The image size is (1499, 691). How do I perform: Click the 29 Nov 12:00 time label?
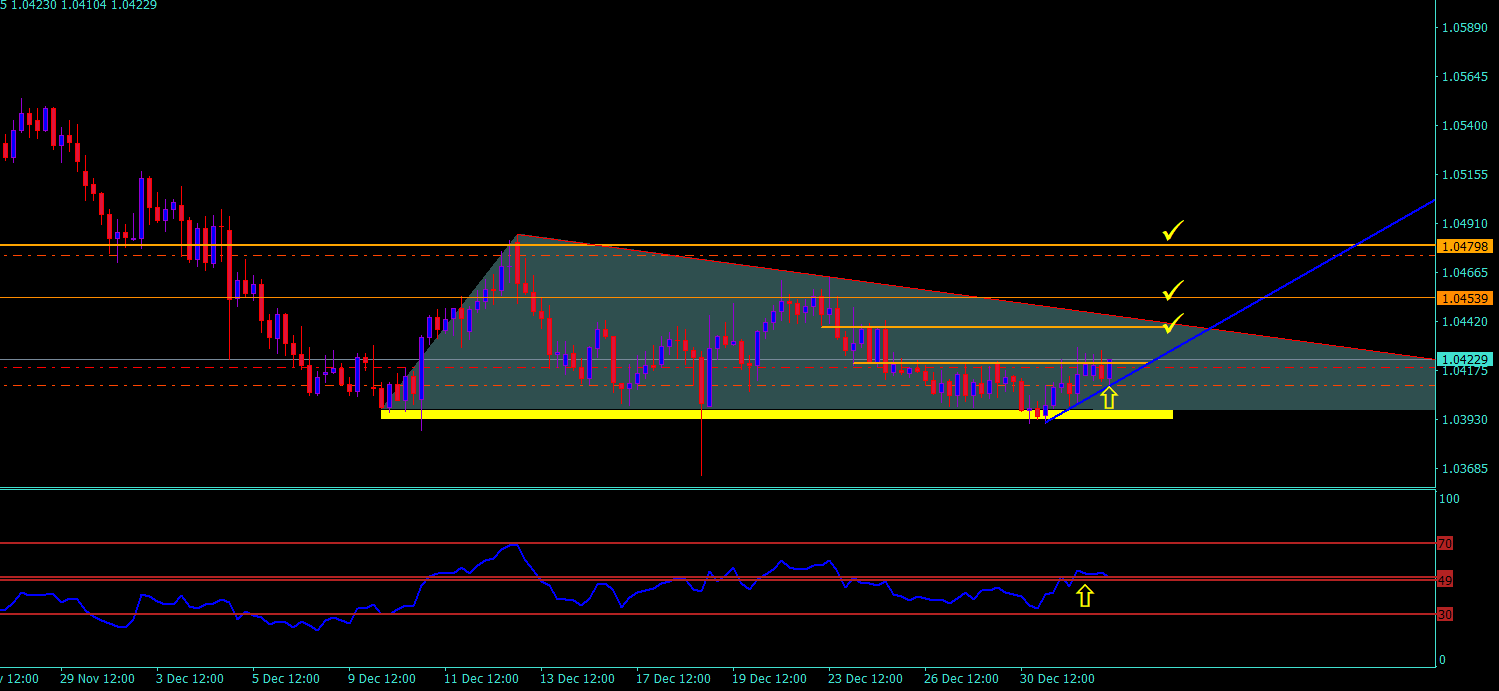pyautogui.click(x=97, y=679)
